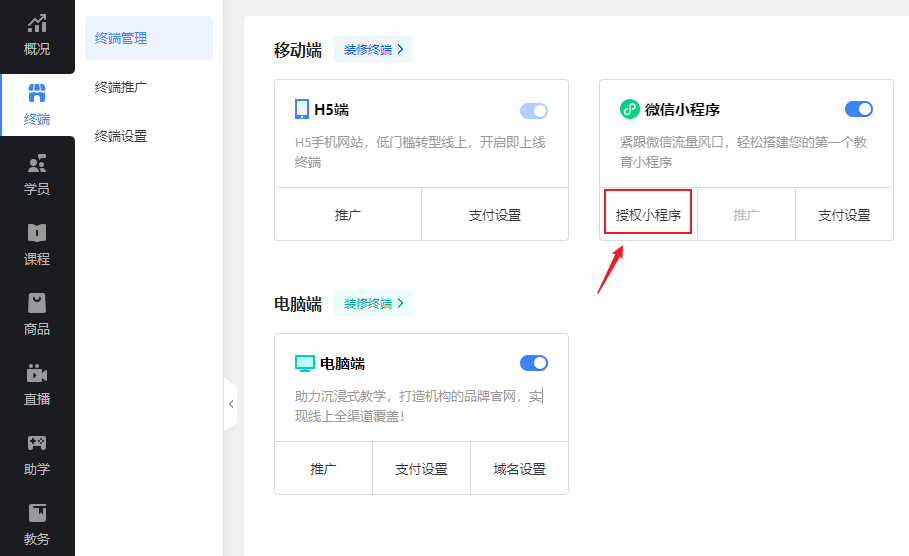909x556 pixels.
Task: Open the 商品 goods bag icon
Action: click(37, 304)
